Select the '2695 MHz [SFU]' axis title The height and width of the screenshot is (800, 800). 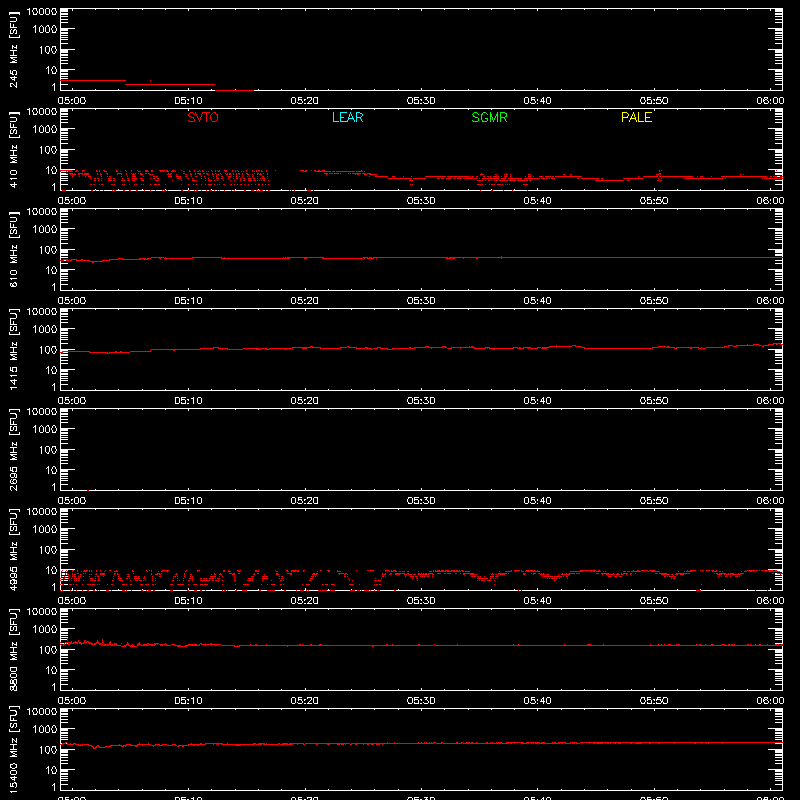coord(13,450)
